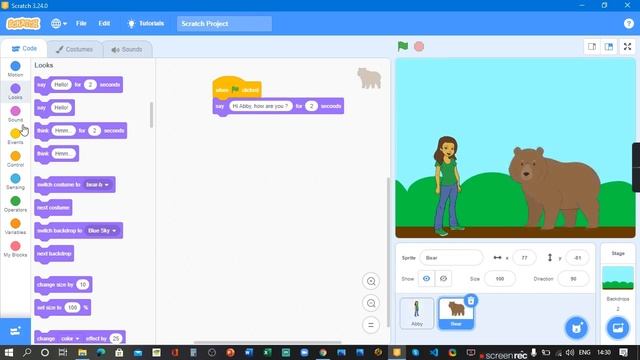640x360 pixels.
Task: Open the help question mark icon
Action: 629,24
